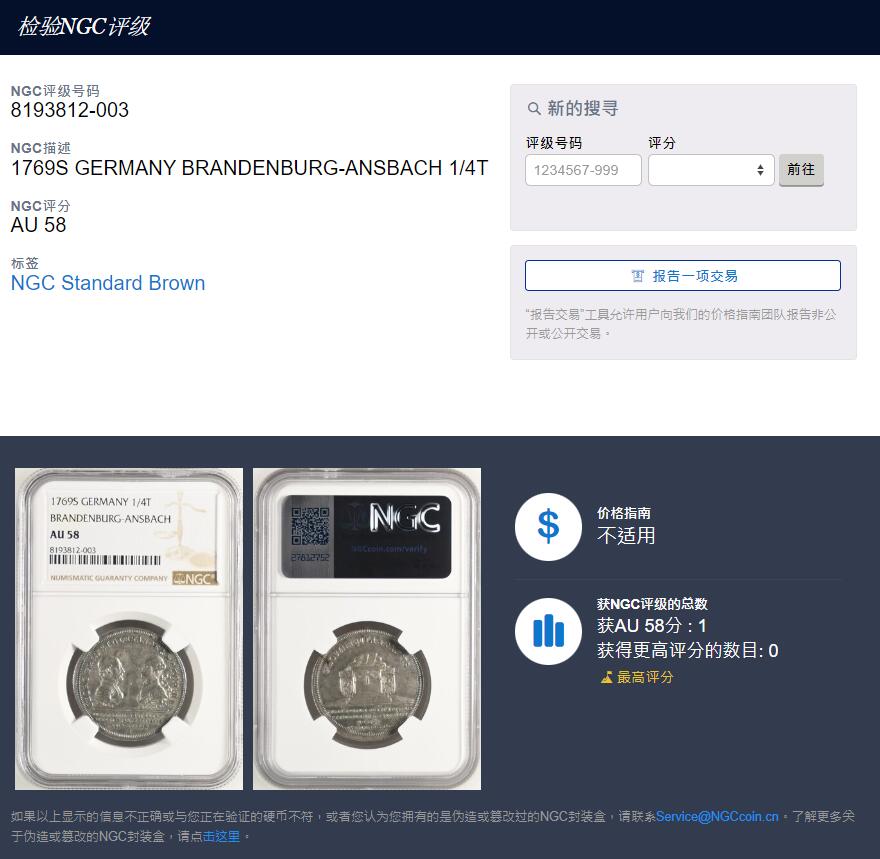Click the NGC logo on obverse label
The height and width of the screenshot is (859, 880).
(x=195, y=578)
